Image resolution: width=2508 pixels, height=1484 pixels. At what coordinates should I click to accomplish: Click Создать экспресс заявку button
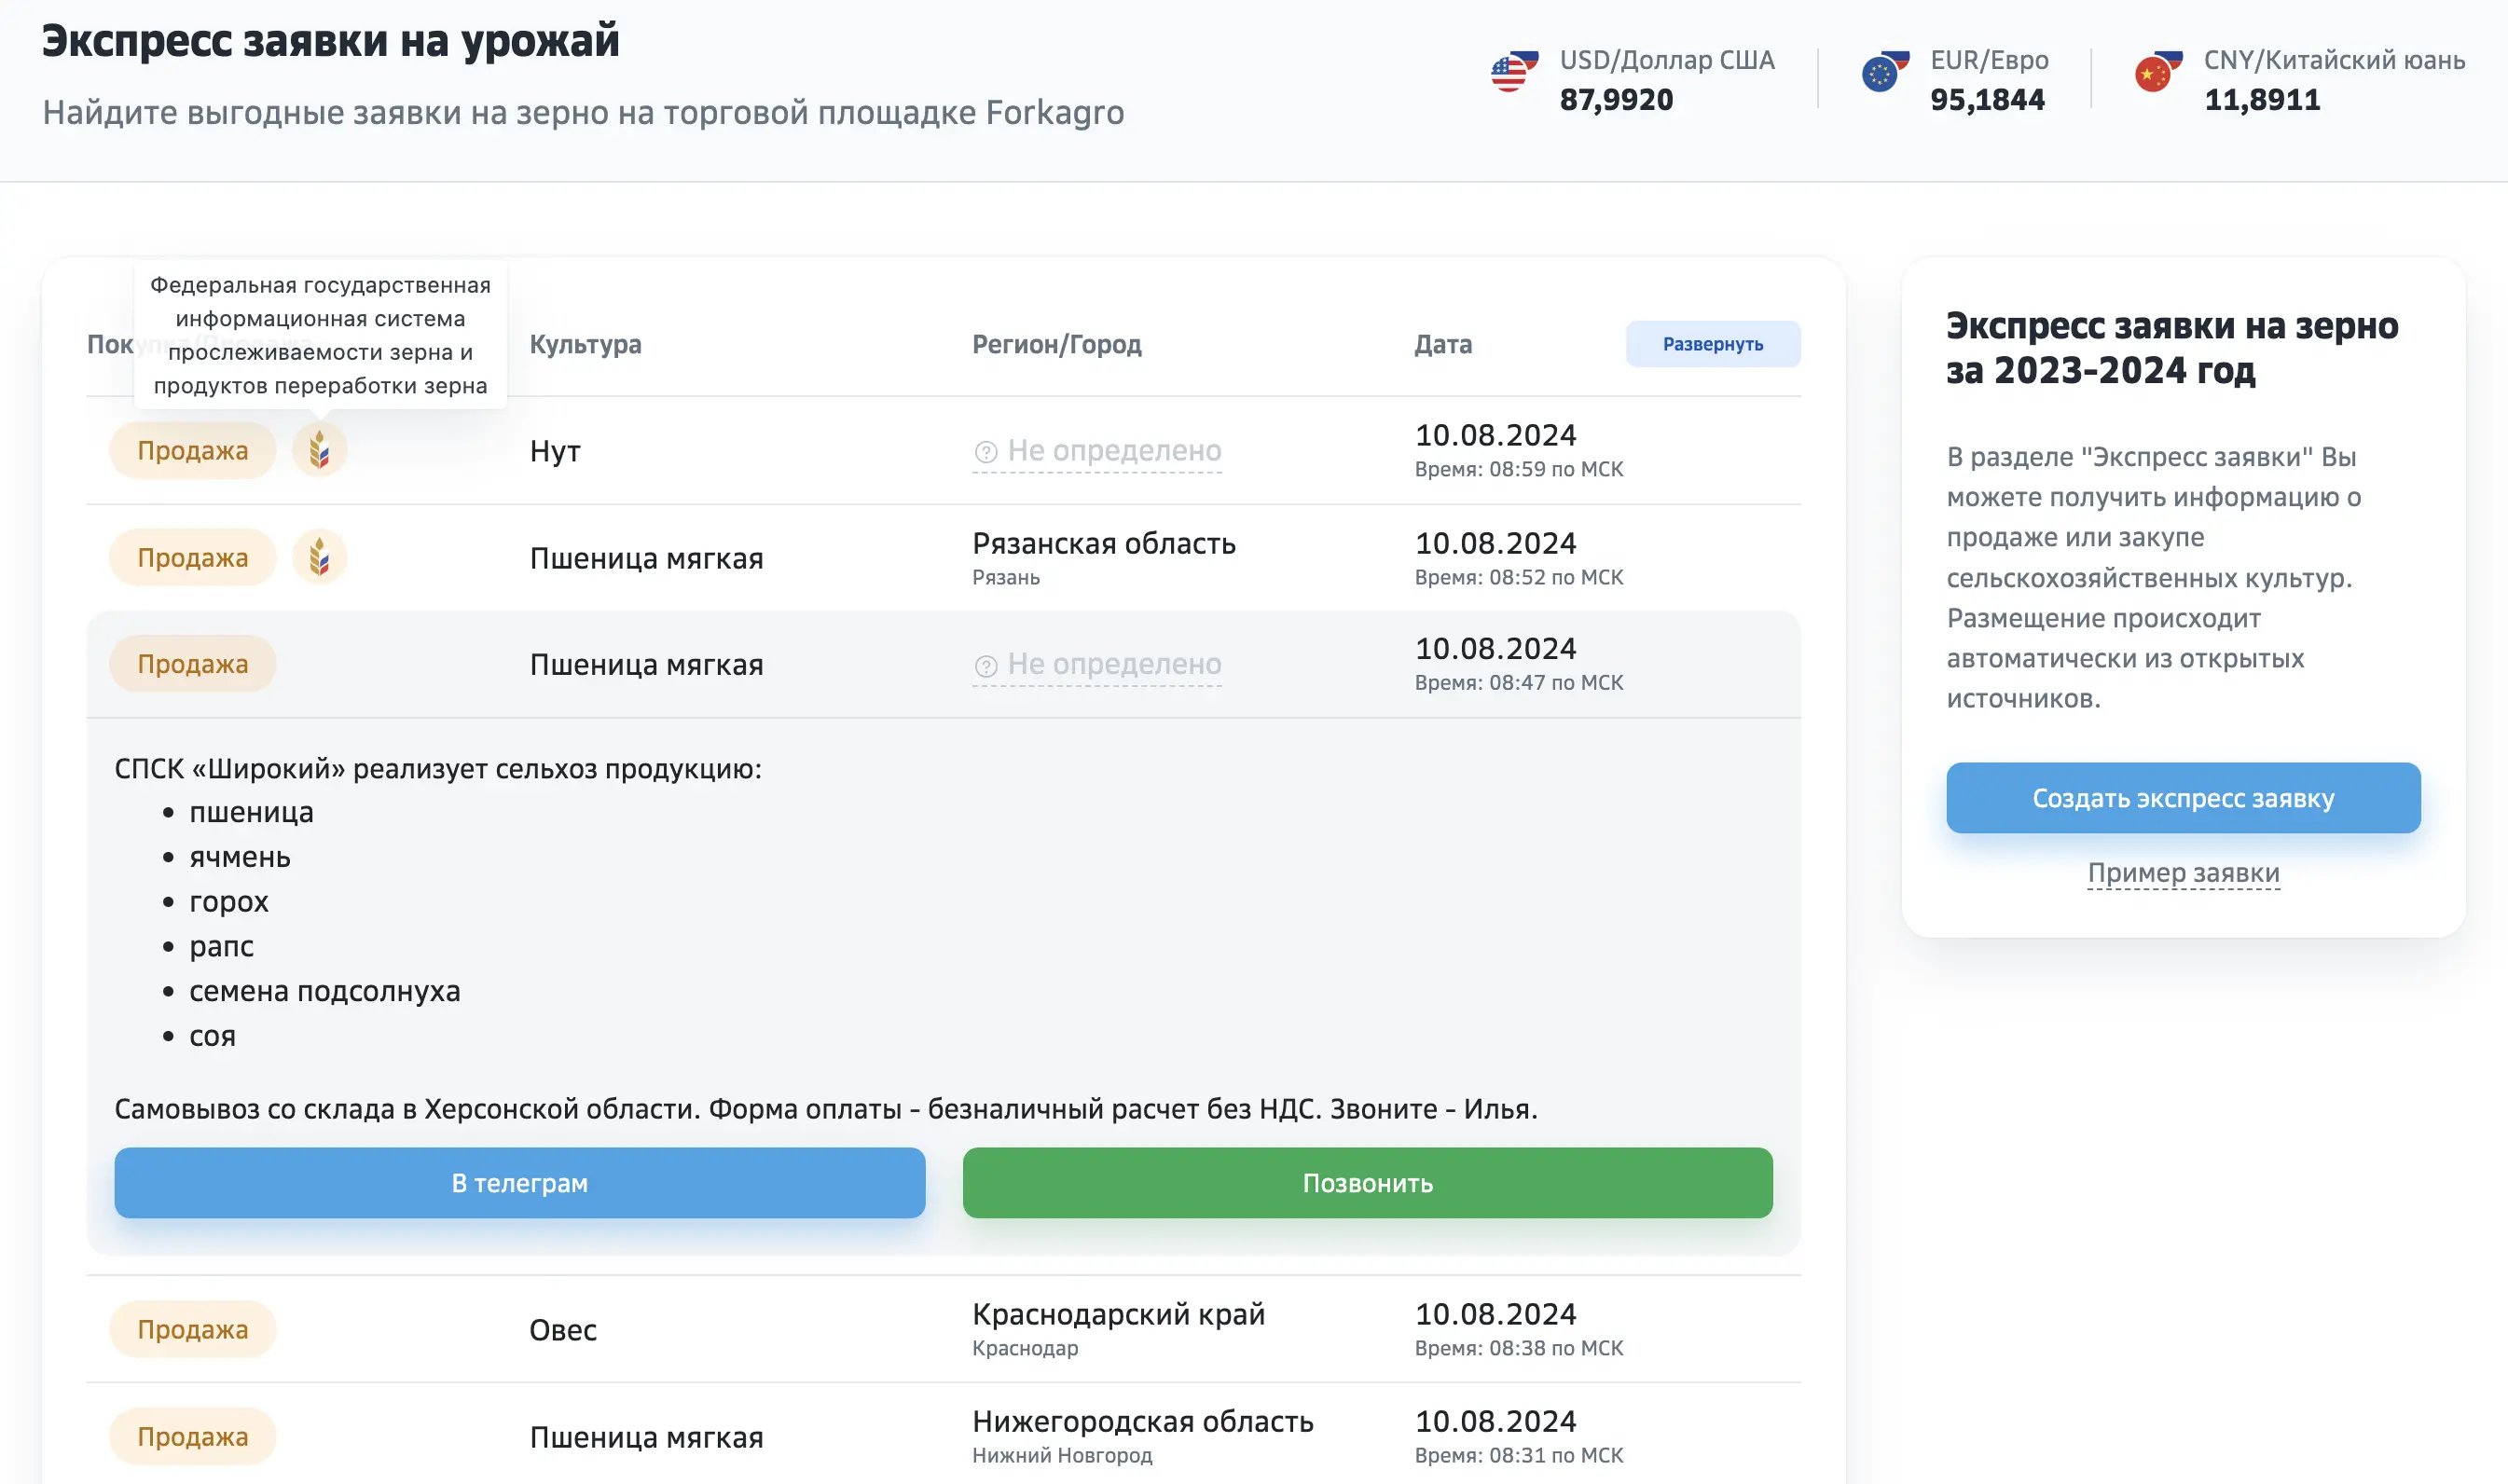pyautogui.click(x=2183, y=797)
